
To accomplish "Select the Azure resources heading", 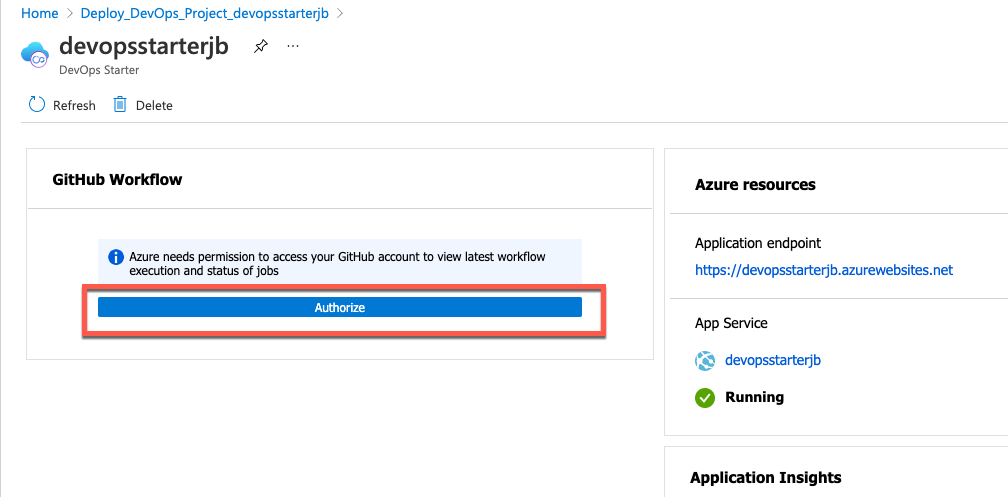I will tap(755, 185).
